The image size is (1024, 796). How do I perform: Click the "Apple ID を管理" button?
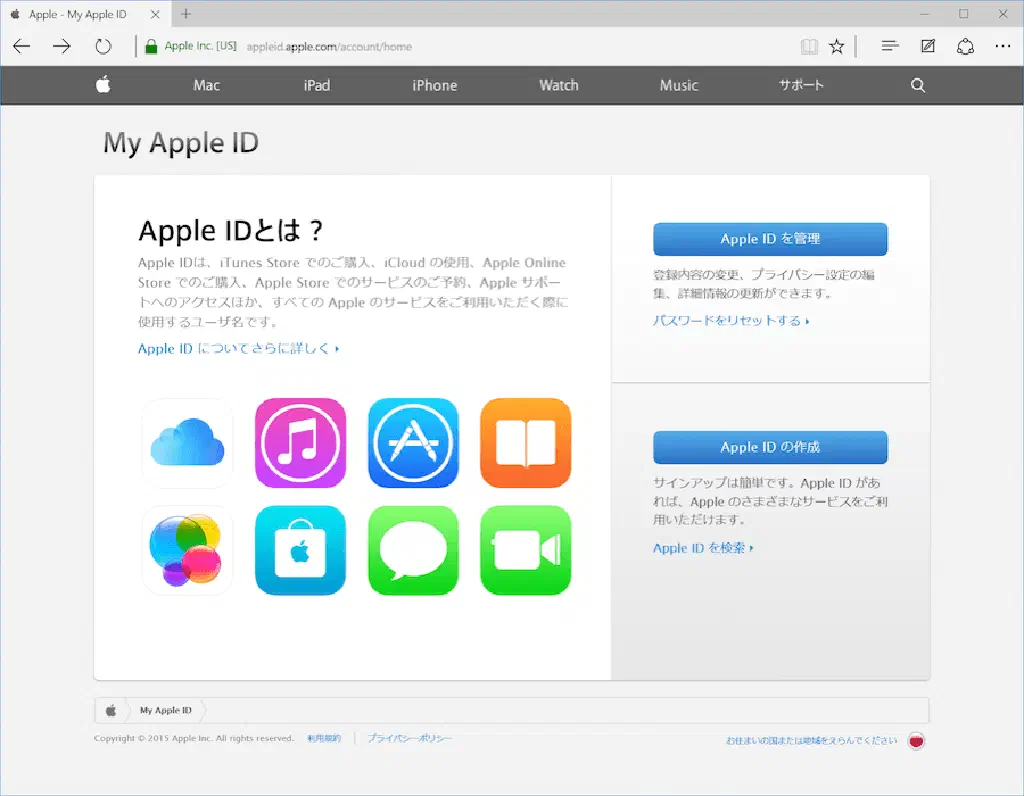click(770, 239)
